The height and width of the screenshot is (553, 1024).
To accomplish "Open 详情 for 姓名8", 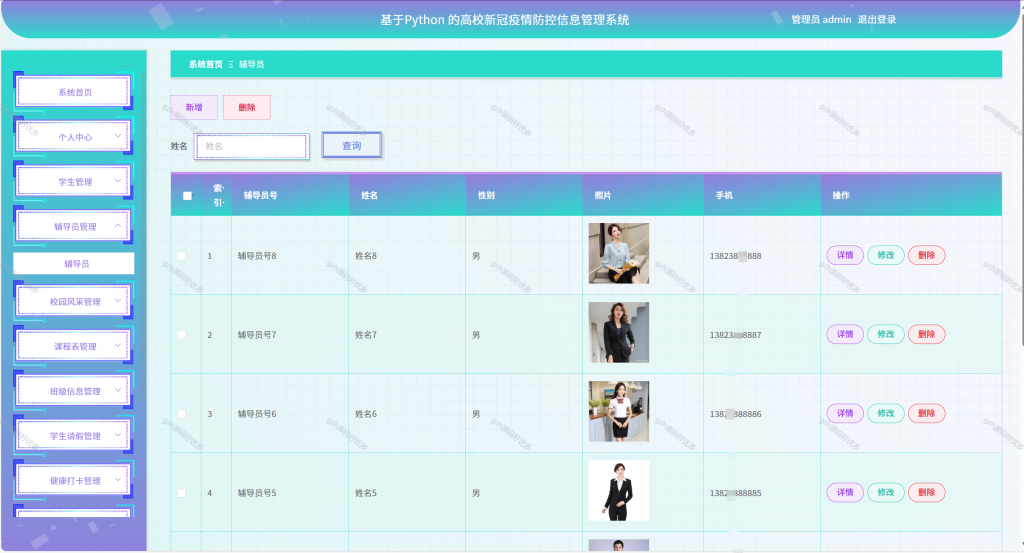I will tap(845, 255).
